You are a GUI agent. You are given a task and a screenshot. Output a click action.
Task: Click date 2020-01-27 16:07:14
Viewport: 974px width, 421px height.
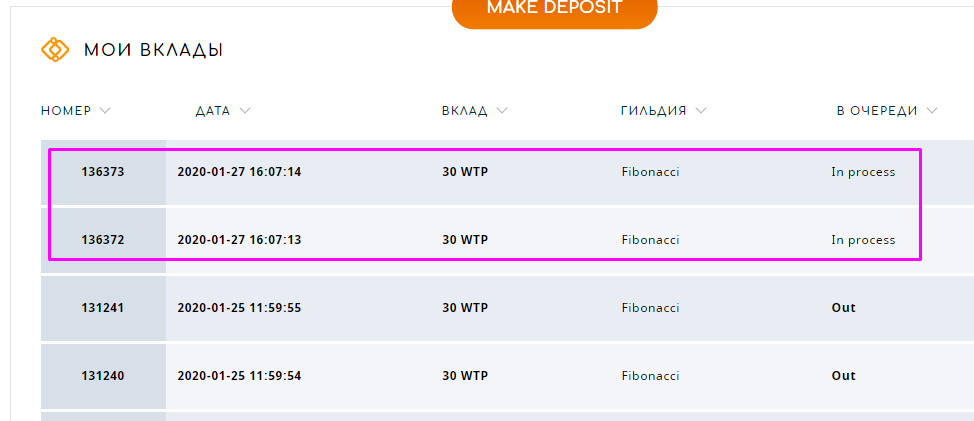pyautogui.click(x=239, y=172)
